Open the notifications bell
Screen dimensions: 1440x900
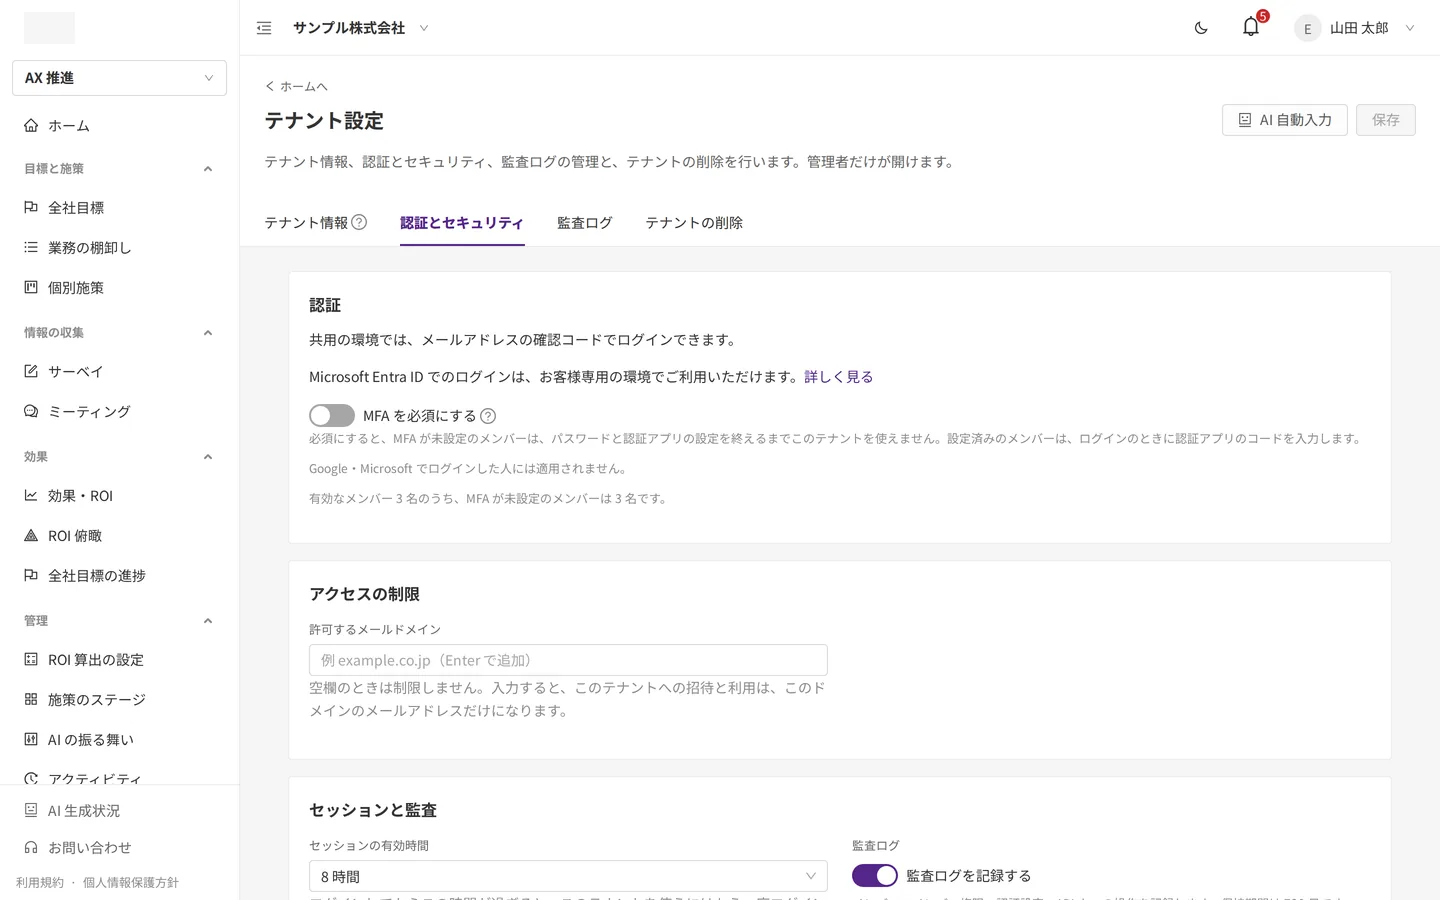click(x=1251, y=27)
